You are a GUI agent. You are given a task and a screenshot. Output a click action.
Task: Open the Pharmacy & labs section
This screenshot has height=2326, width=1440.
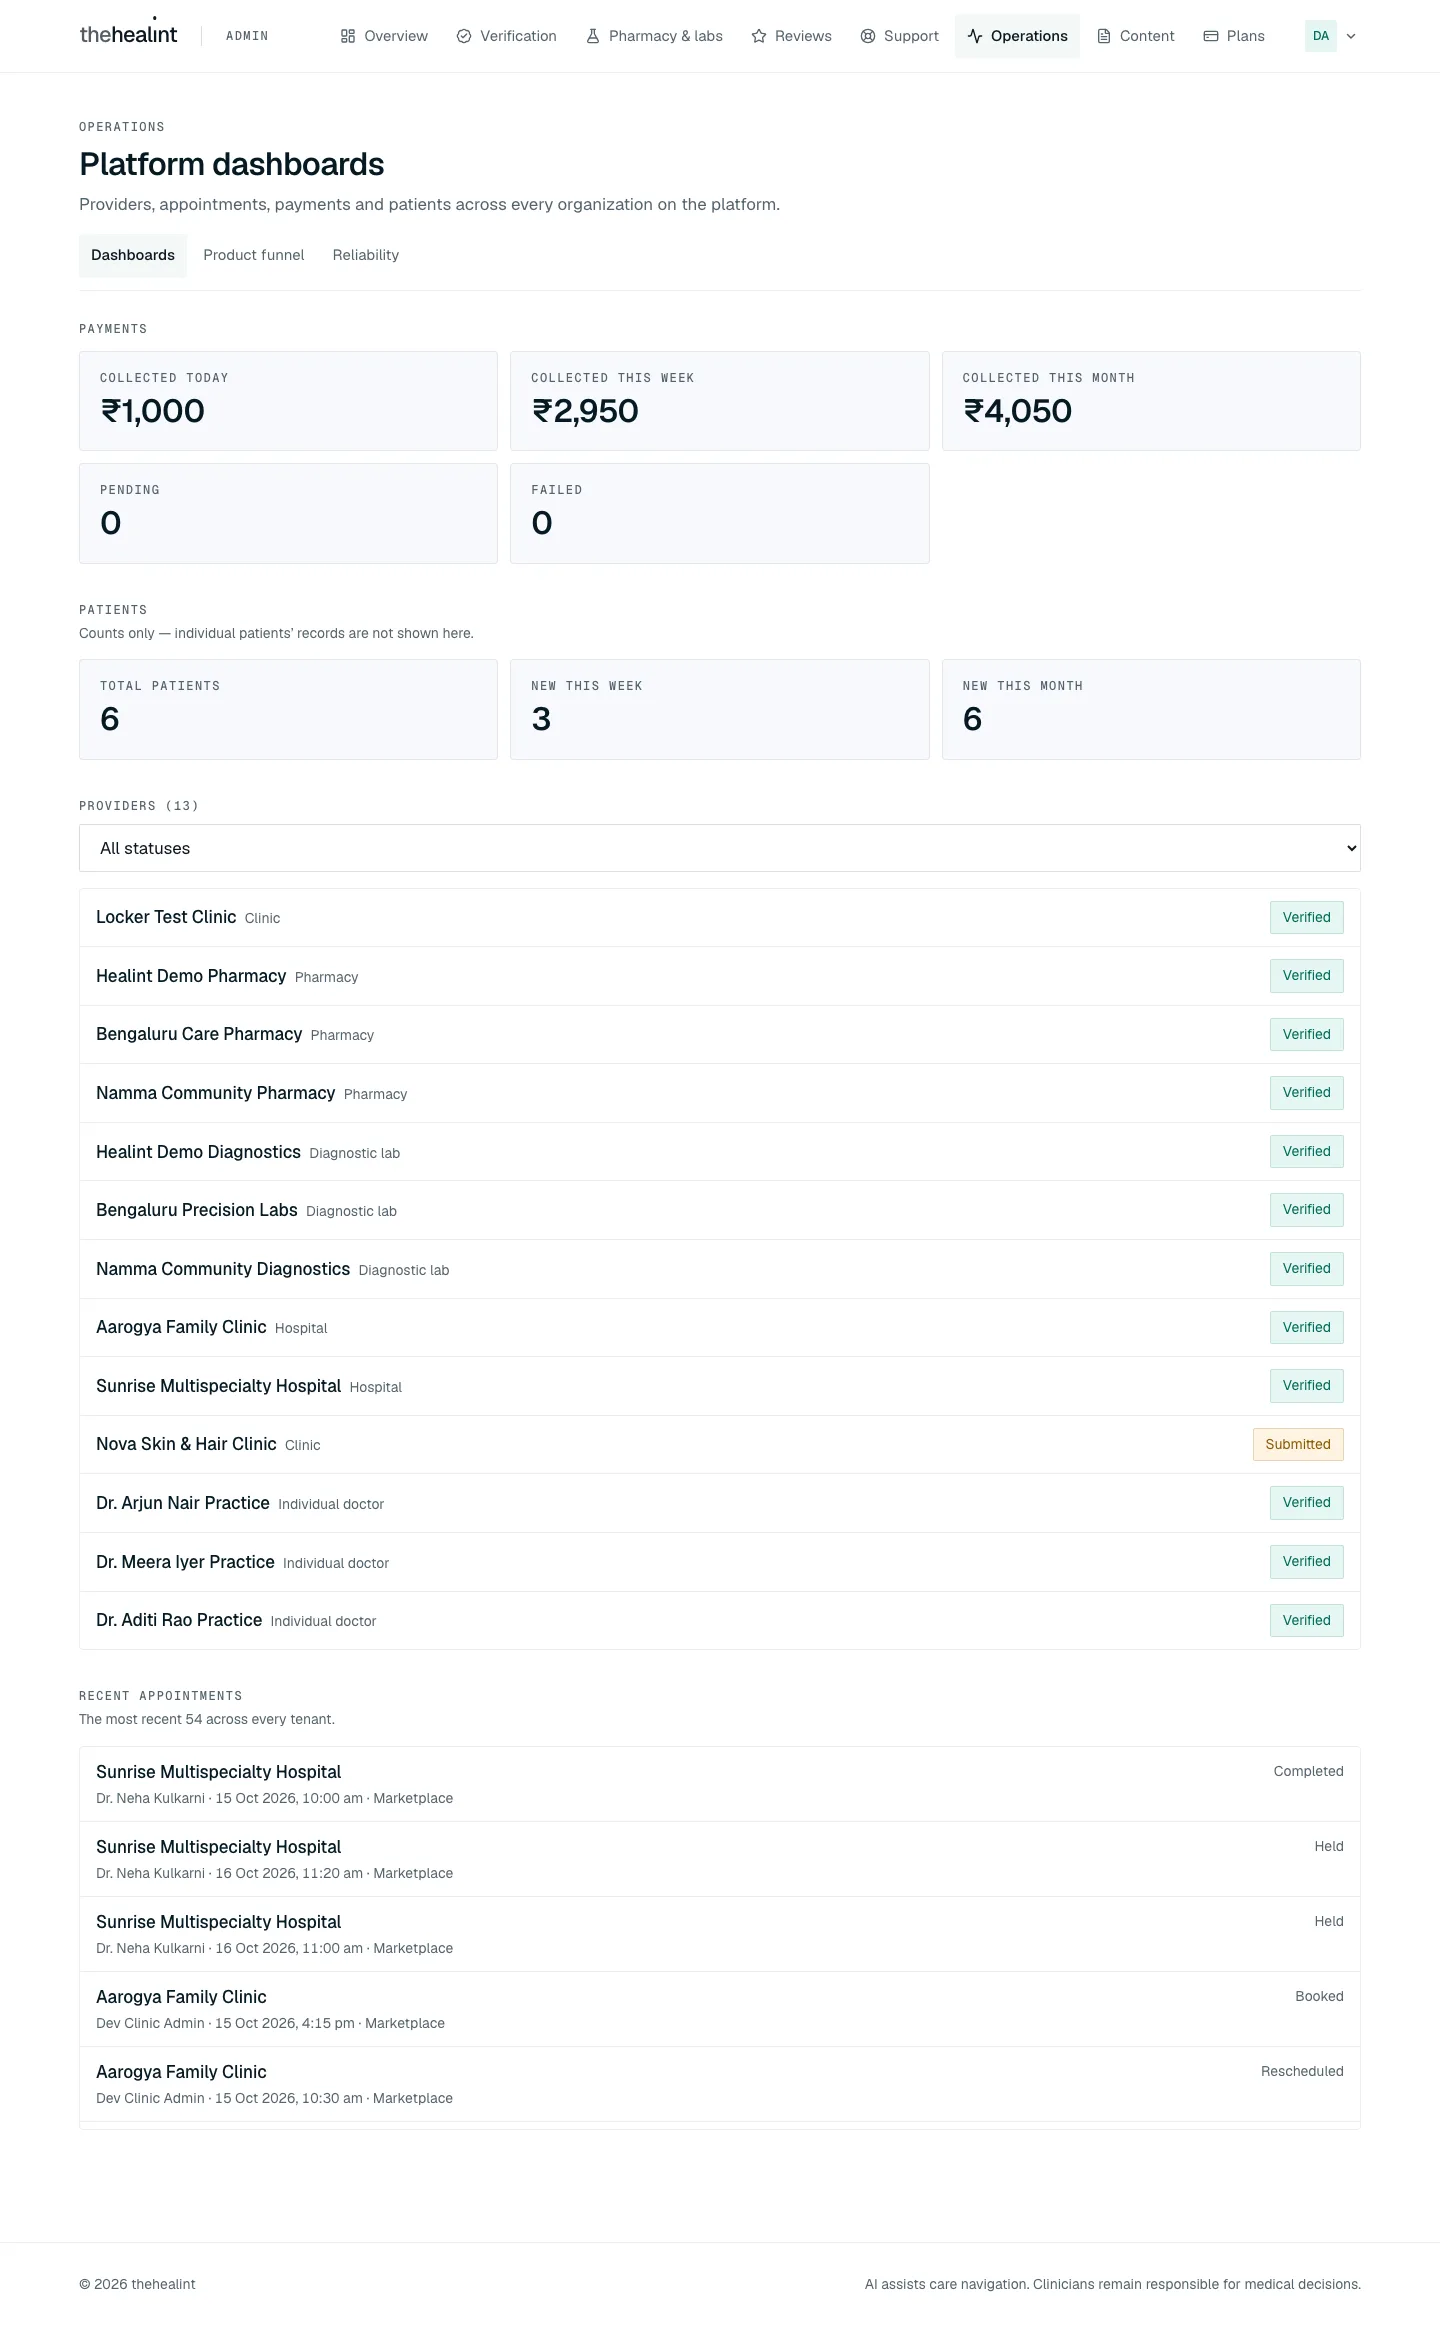[654, 36]
